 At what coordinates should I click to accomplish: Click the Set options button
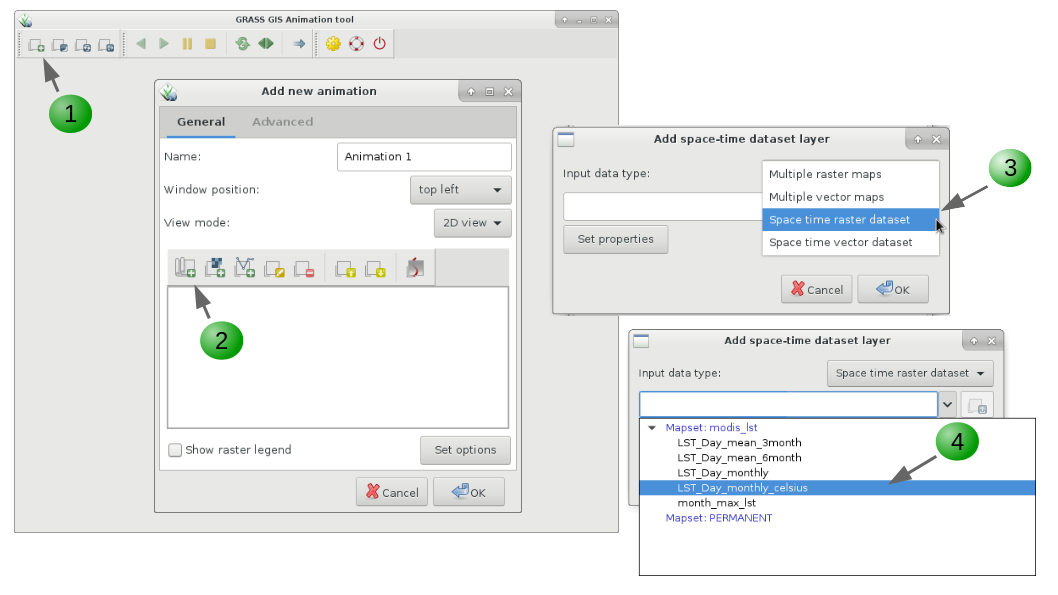[465, 450]
